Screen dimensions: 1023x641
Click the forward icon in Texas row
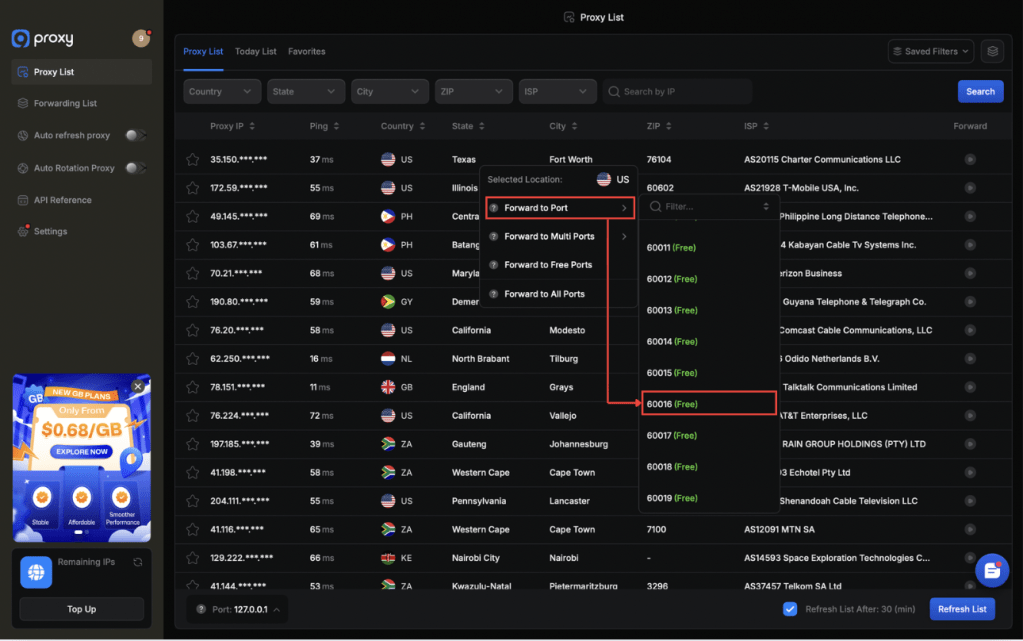pos(969,159)
